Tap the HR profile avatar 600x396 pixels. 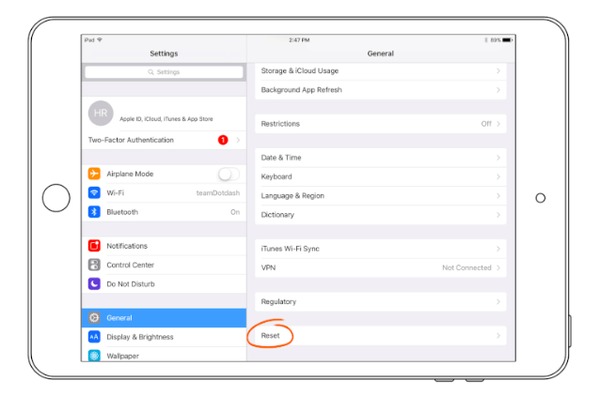coord(101,113)
